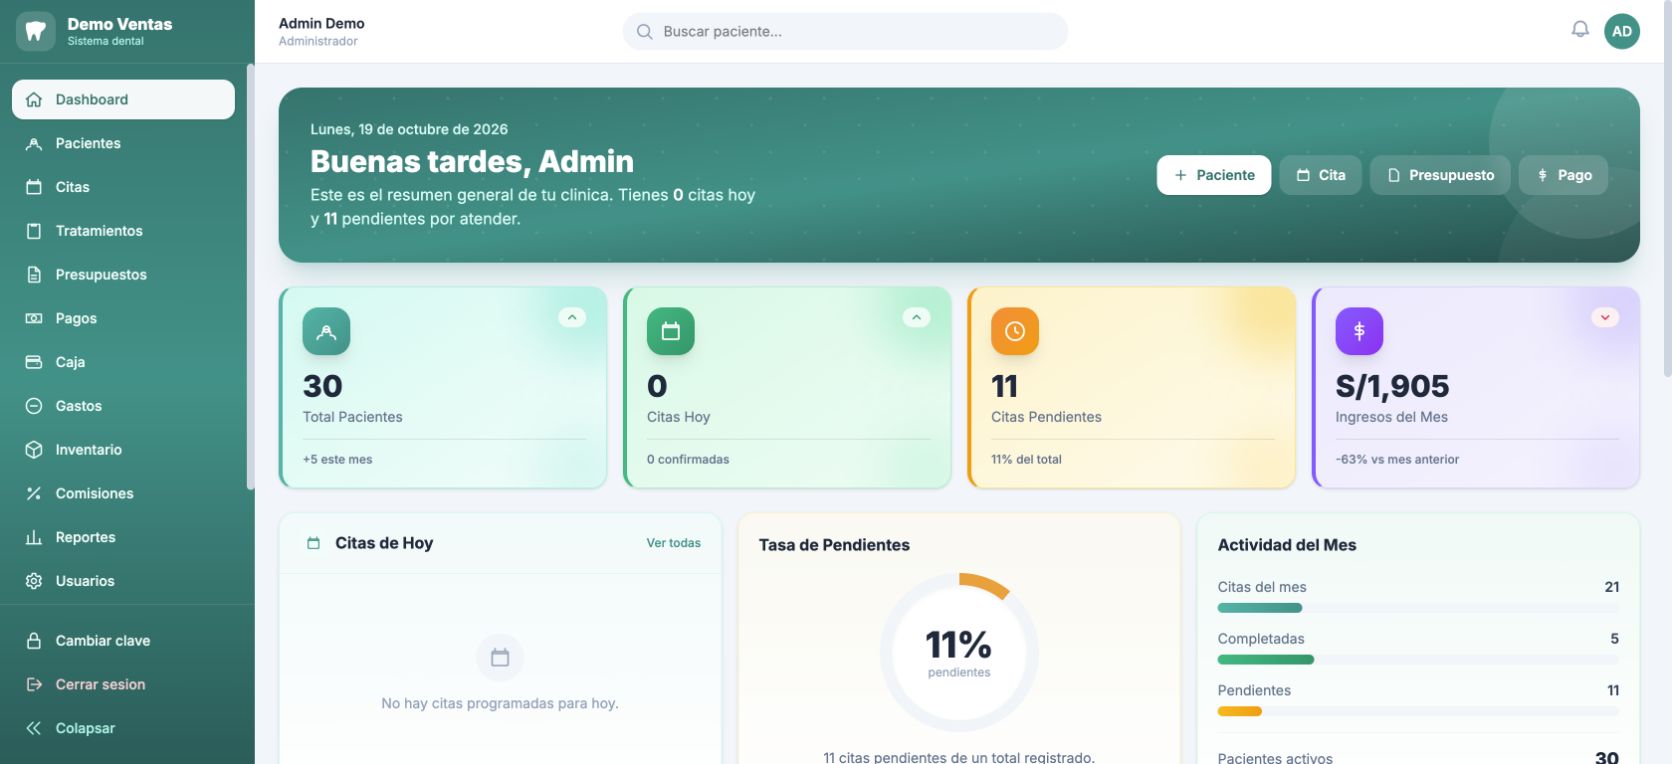The height and width of the screenshot is (764, 1672).
Task: Click the magnifier icon in search bar
Action: [645, 32]
